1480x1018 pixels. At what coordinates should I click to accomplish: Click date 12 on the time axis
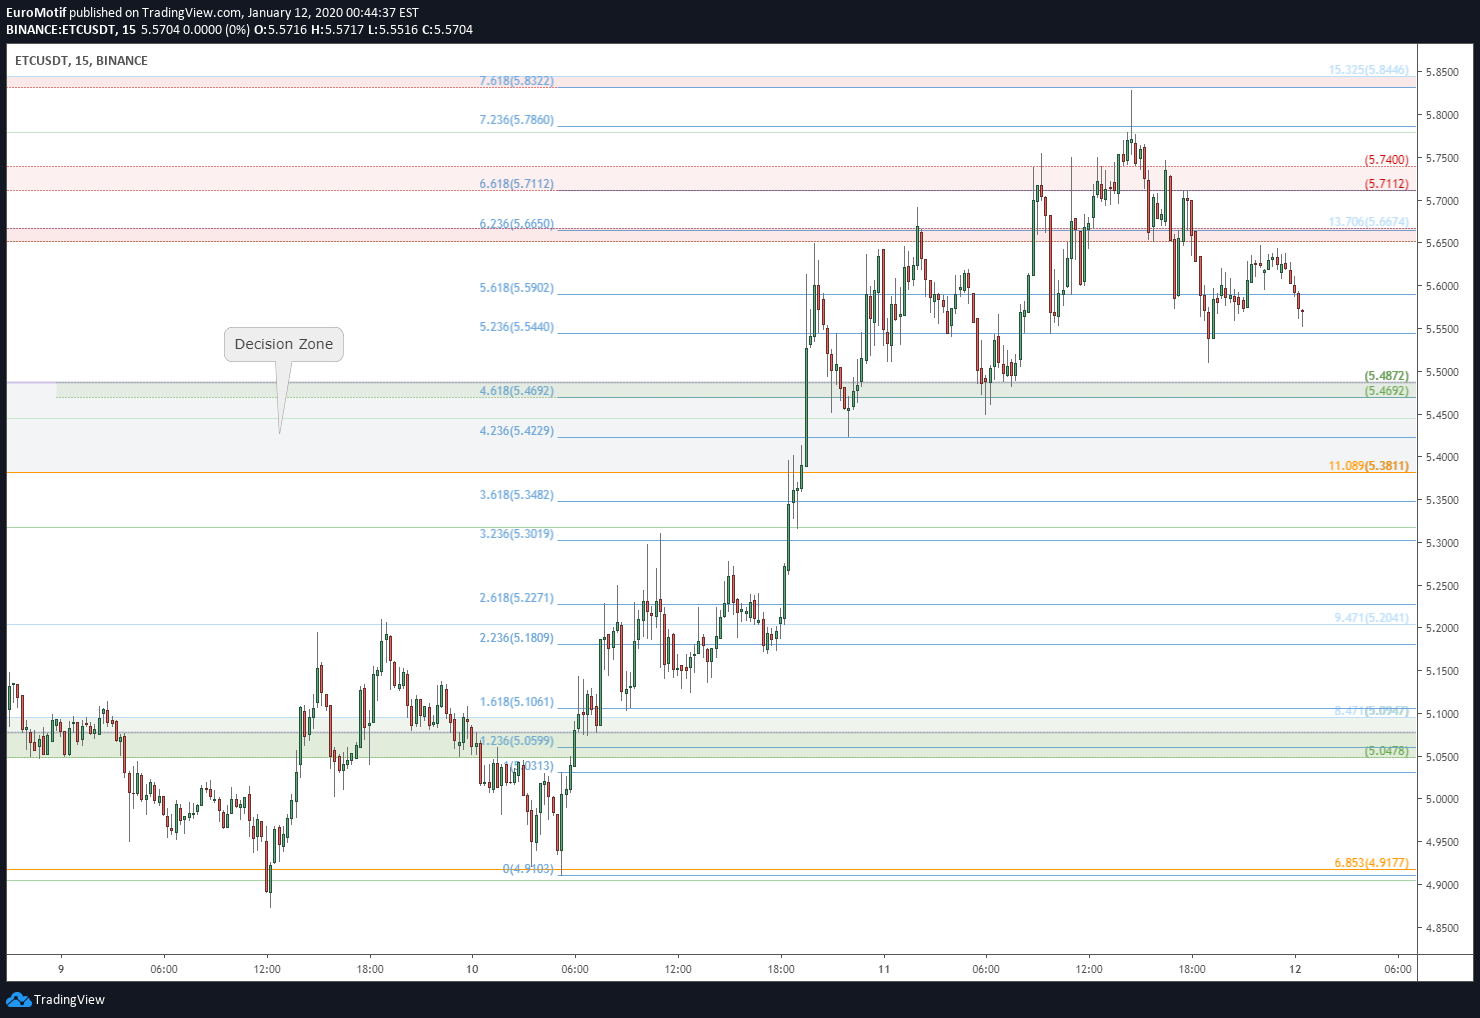(x=1295, y=969)
